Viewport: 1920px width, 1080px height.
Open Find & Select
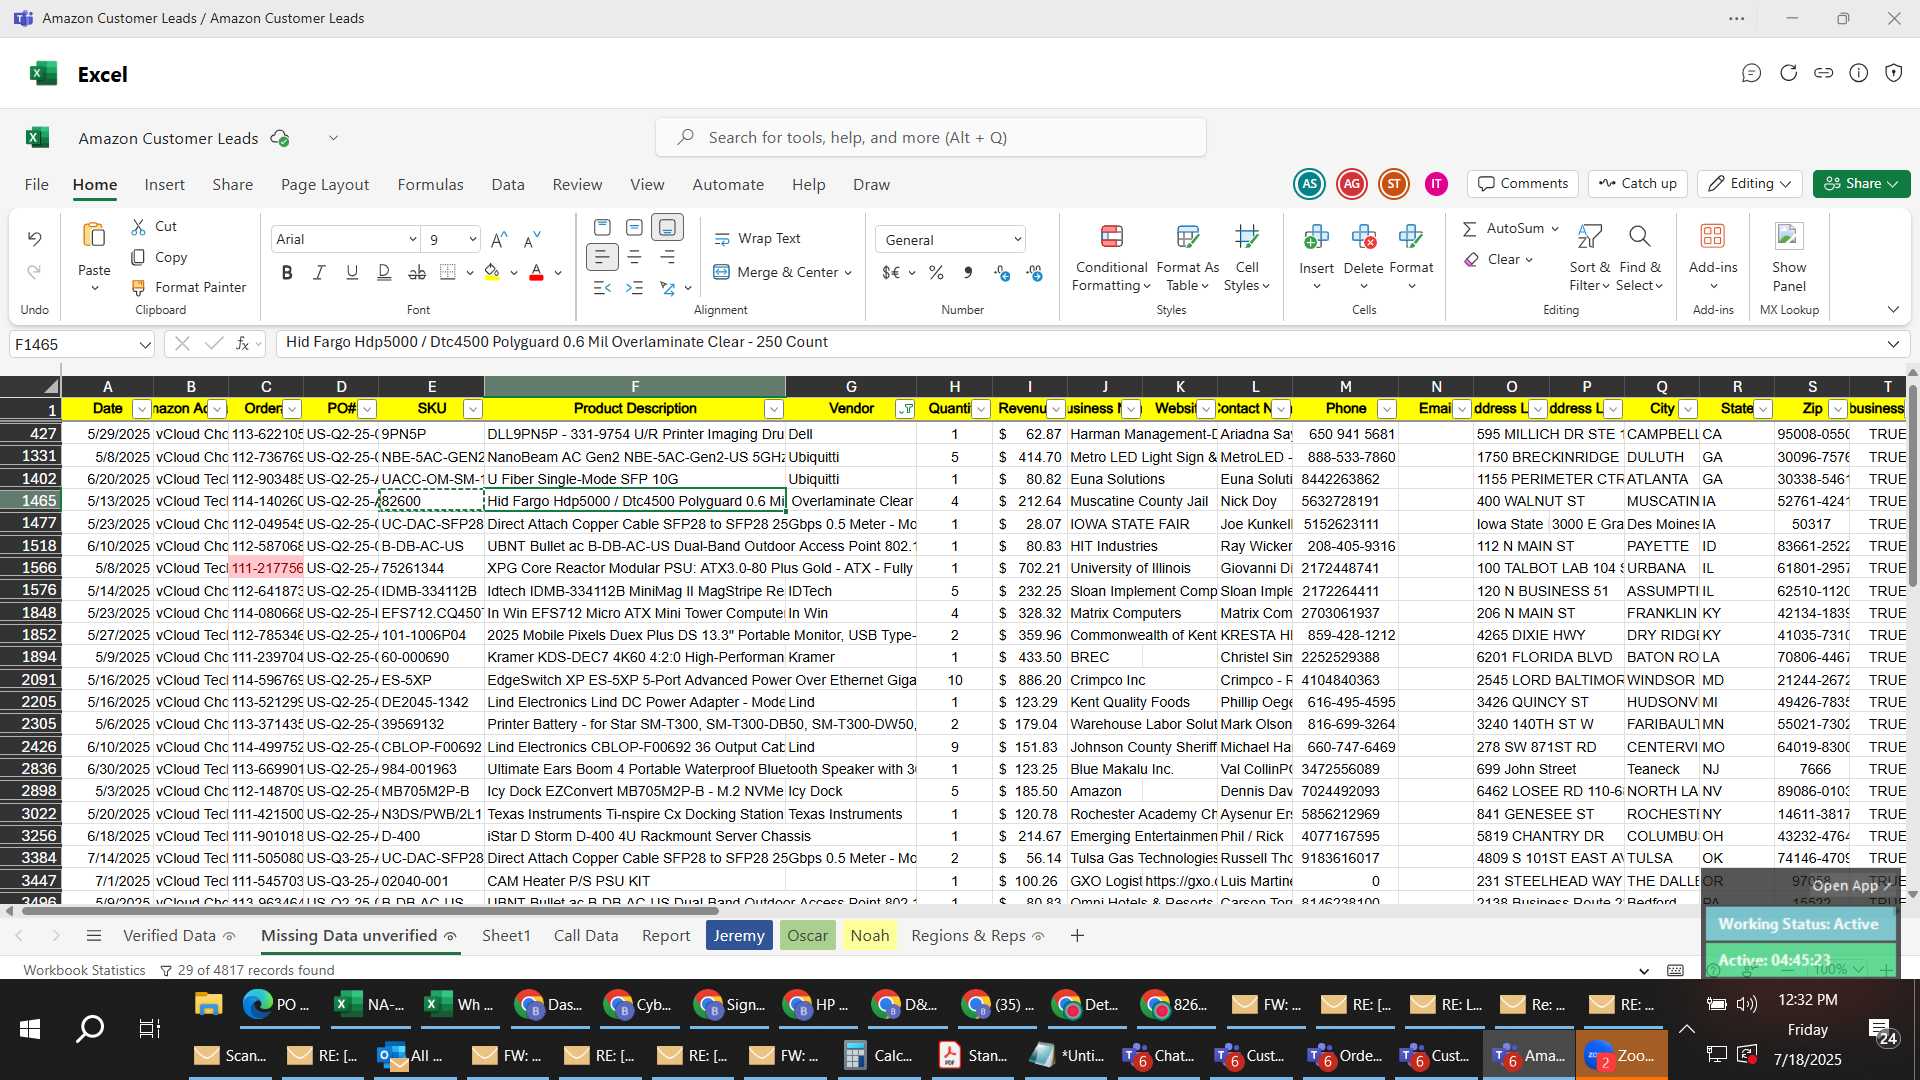pyautogui.click(x=1639, y=258)
